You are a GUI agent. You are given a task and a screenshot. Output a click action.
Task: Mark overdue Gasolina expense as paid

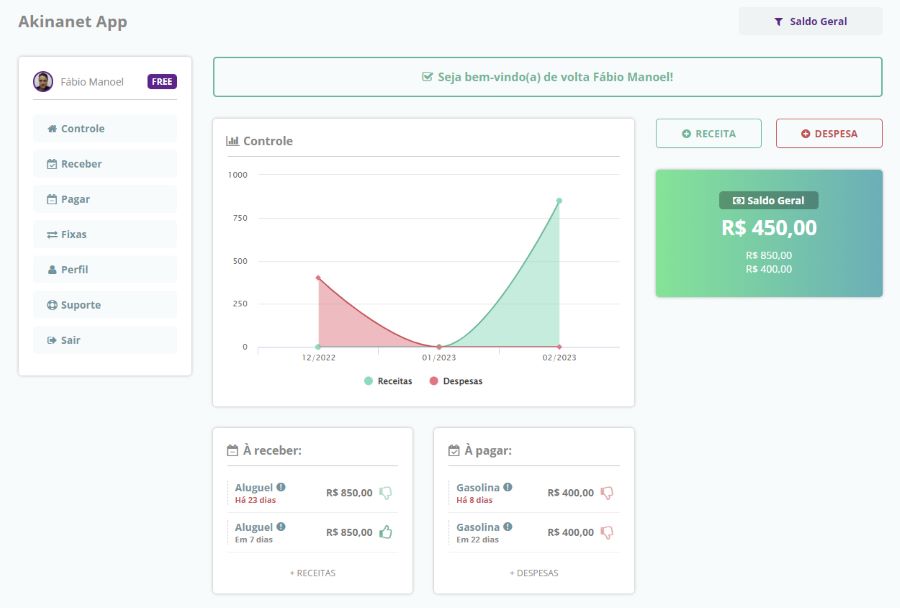pos(607,492)
